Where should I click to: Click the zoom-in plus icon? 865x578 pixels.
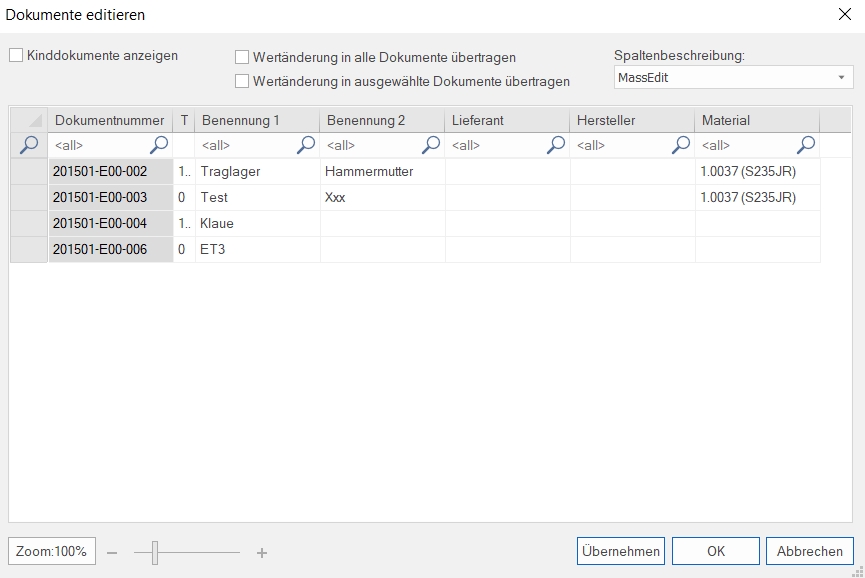(x=262, y=552)
